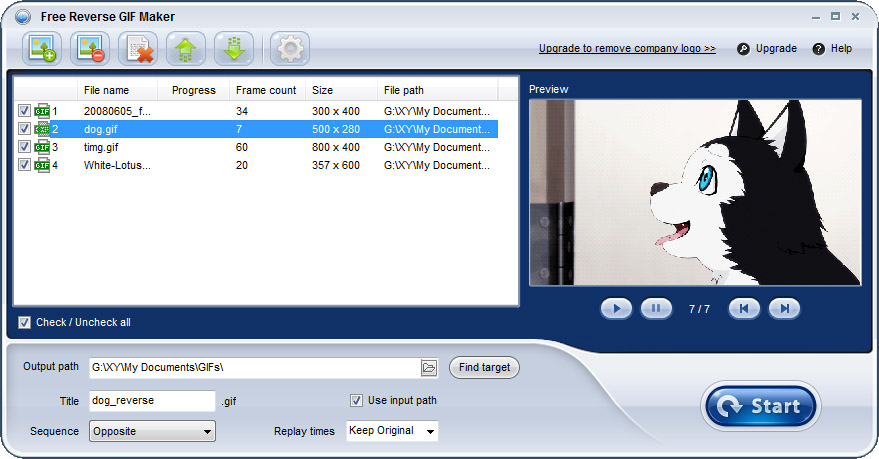Play the preview animation
Screen dimensions: 879x459
(617, 308)
